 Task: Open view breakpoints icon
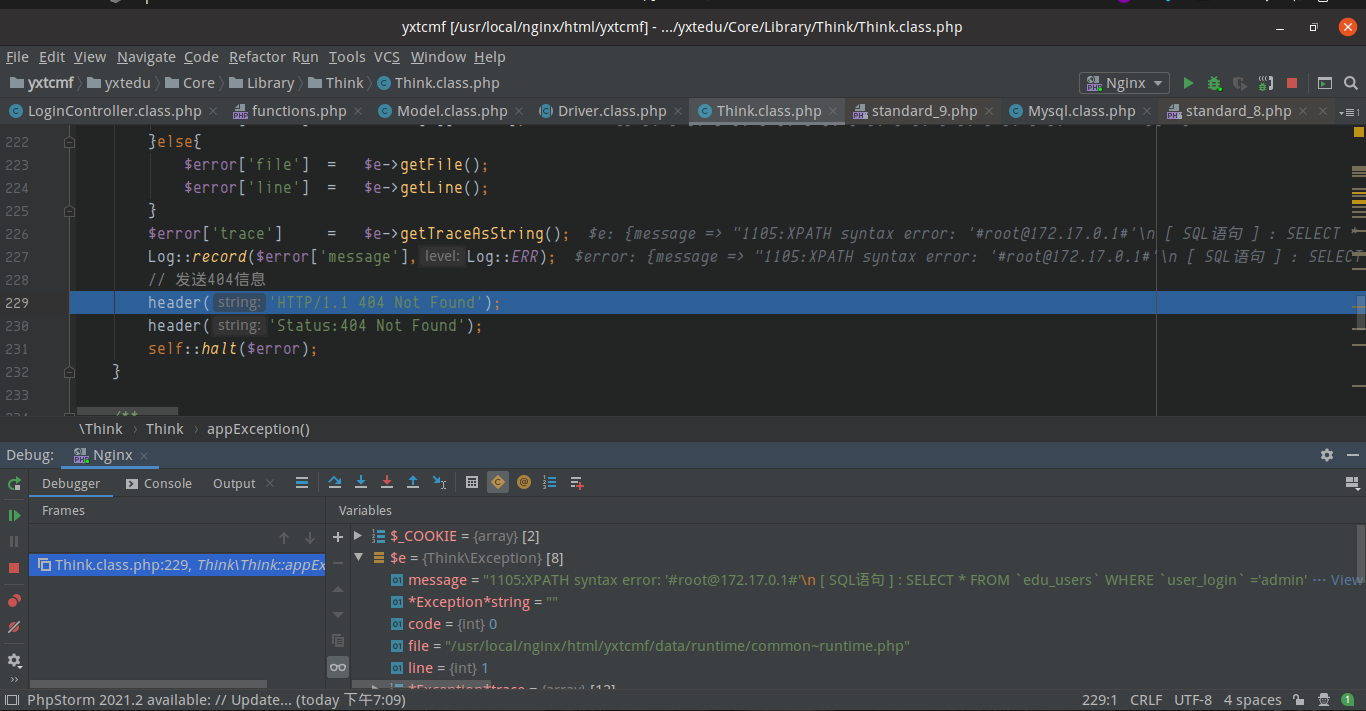(x=14, y=601)
